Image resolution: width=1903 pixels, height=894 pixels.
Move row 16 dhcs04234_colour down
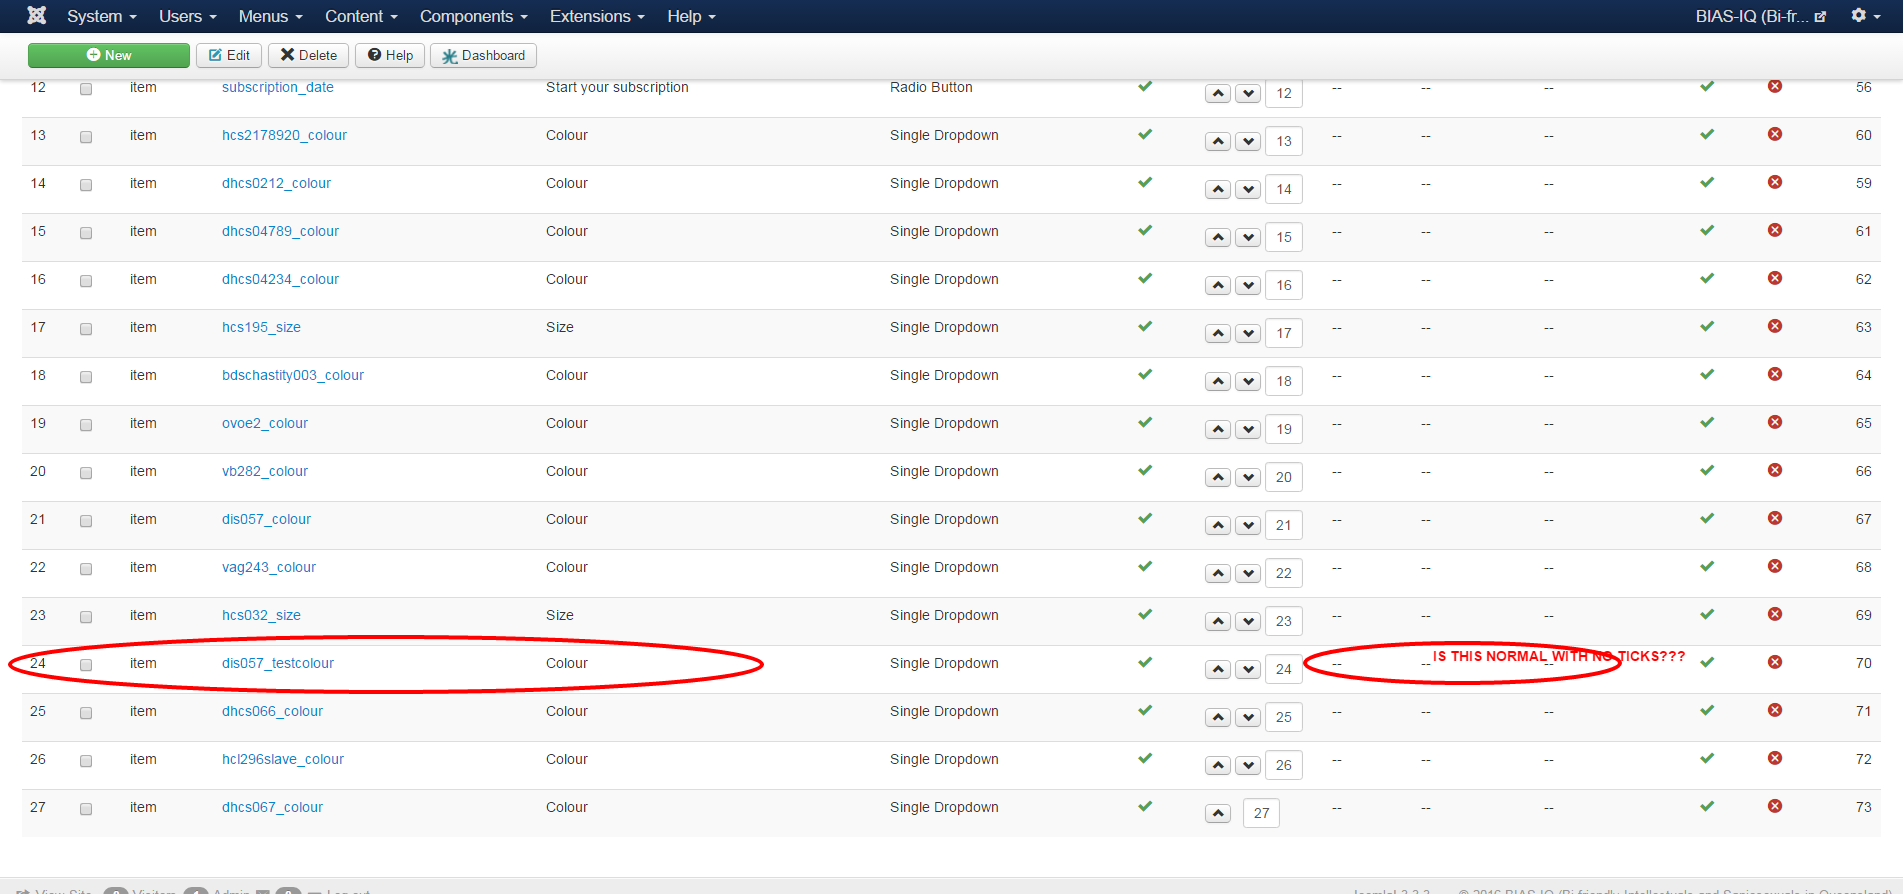coord(1248,285)
